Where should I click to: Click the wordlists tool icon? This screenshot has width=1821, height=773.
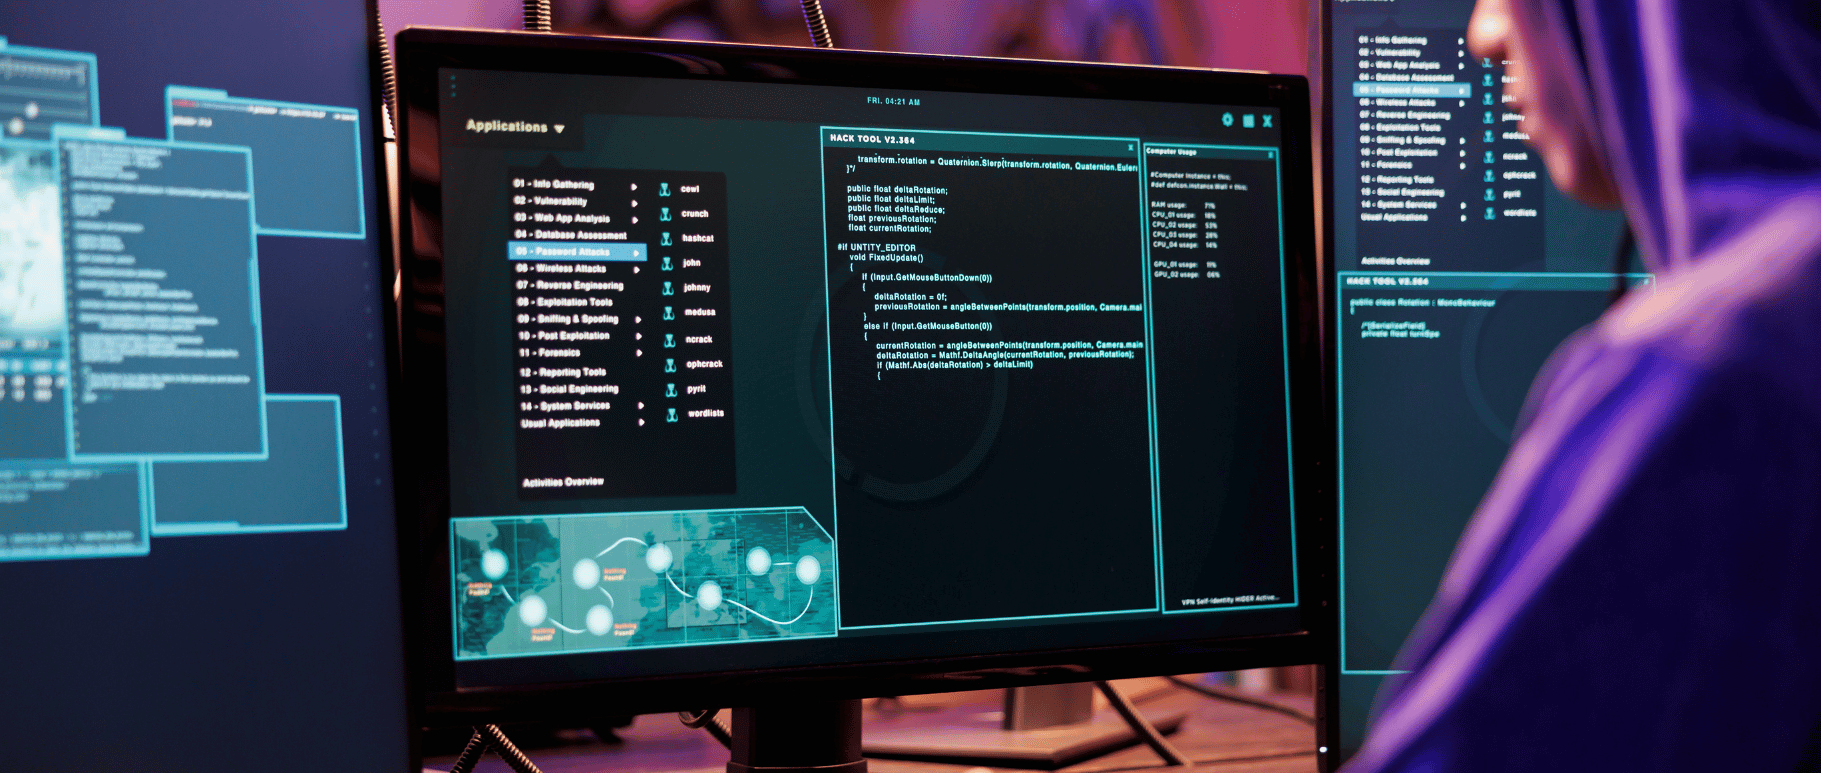tap(673, 415)
